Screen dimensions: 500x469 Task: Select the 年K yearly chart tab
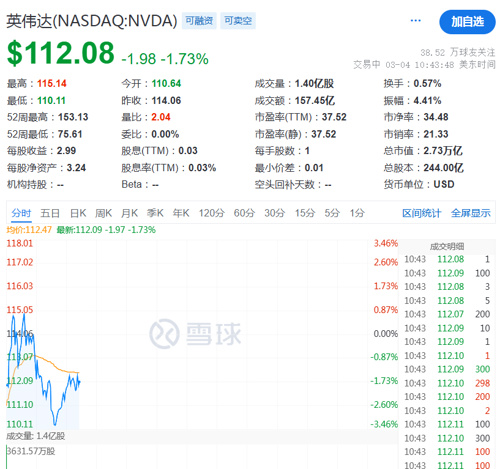pos(181,213)
